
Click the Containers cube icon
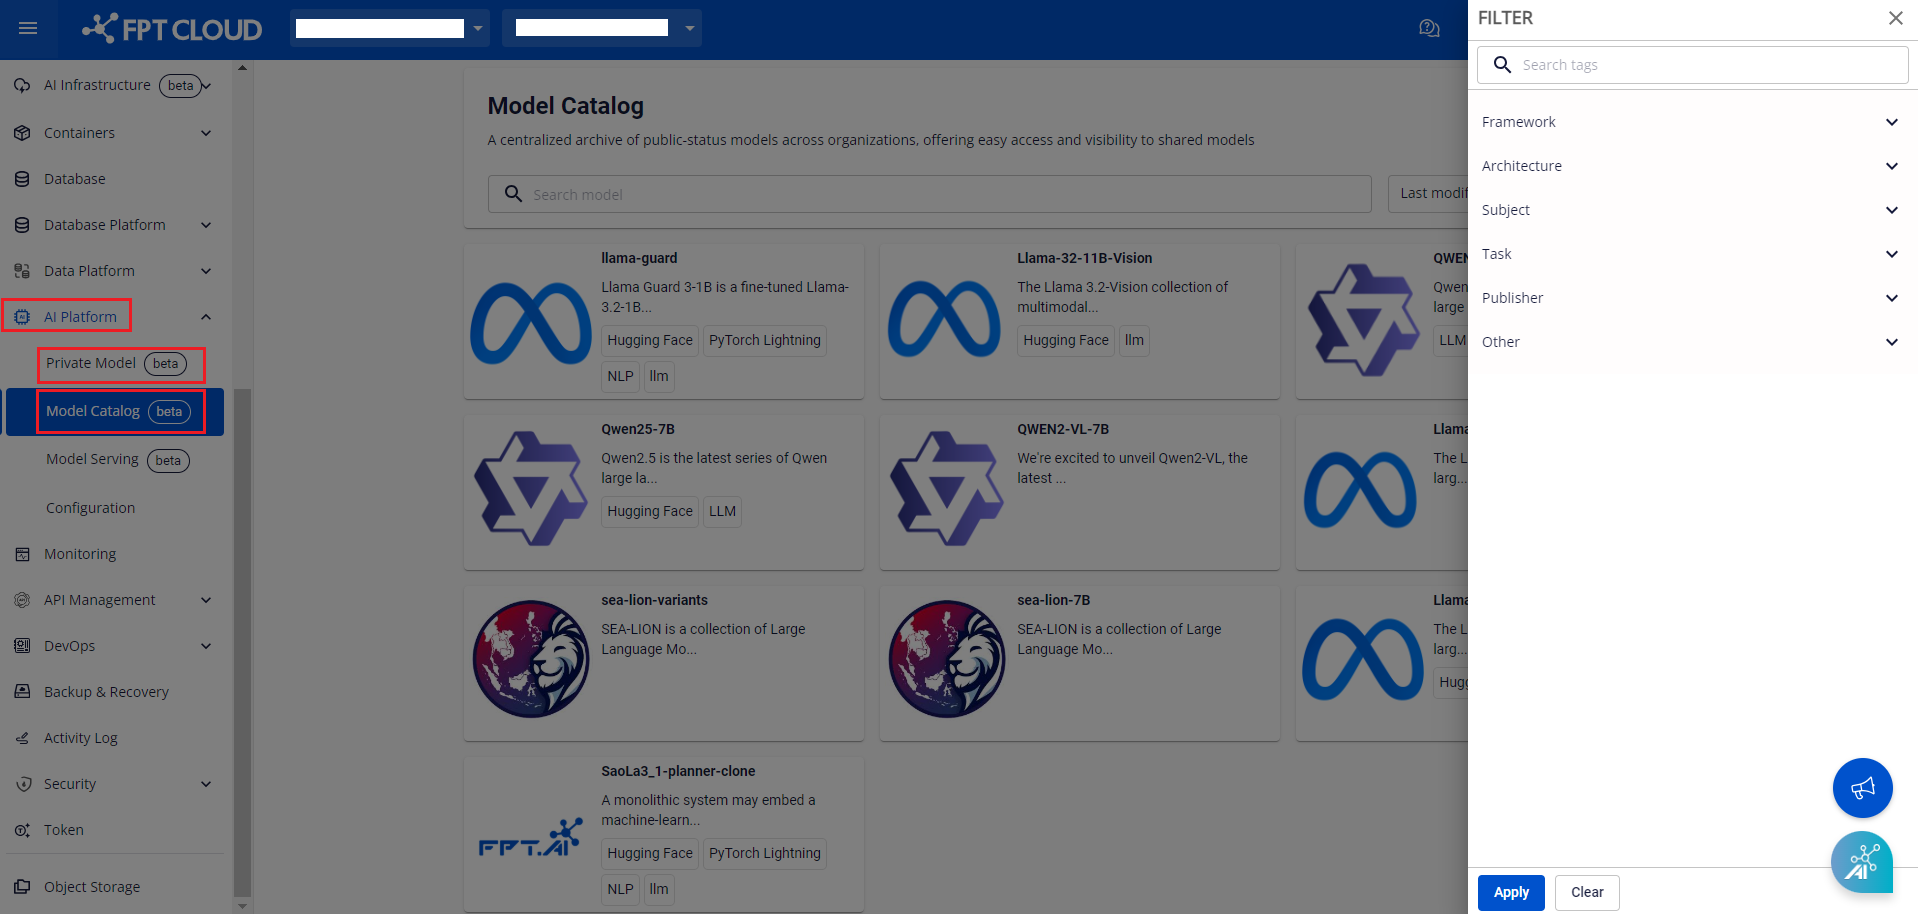22,133
